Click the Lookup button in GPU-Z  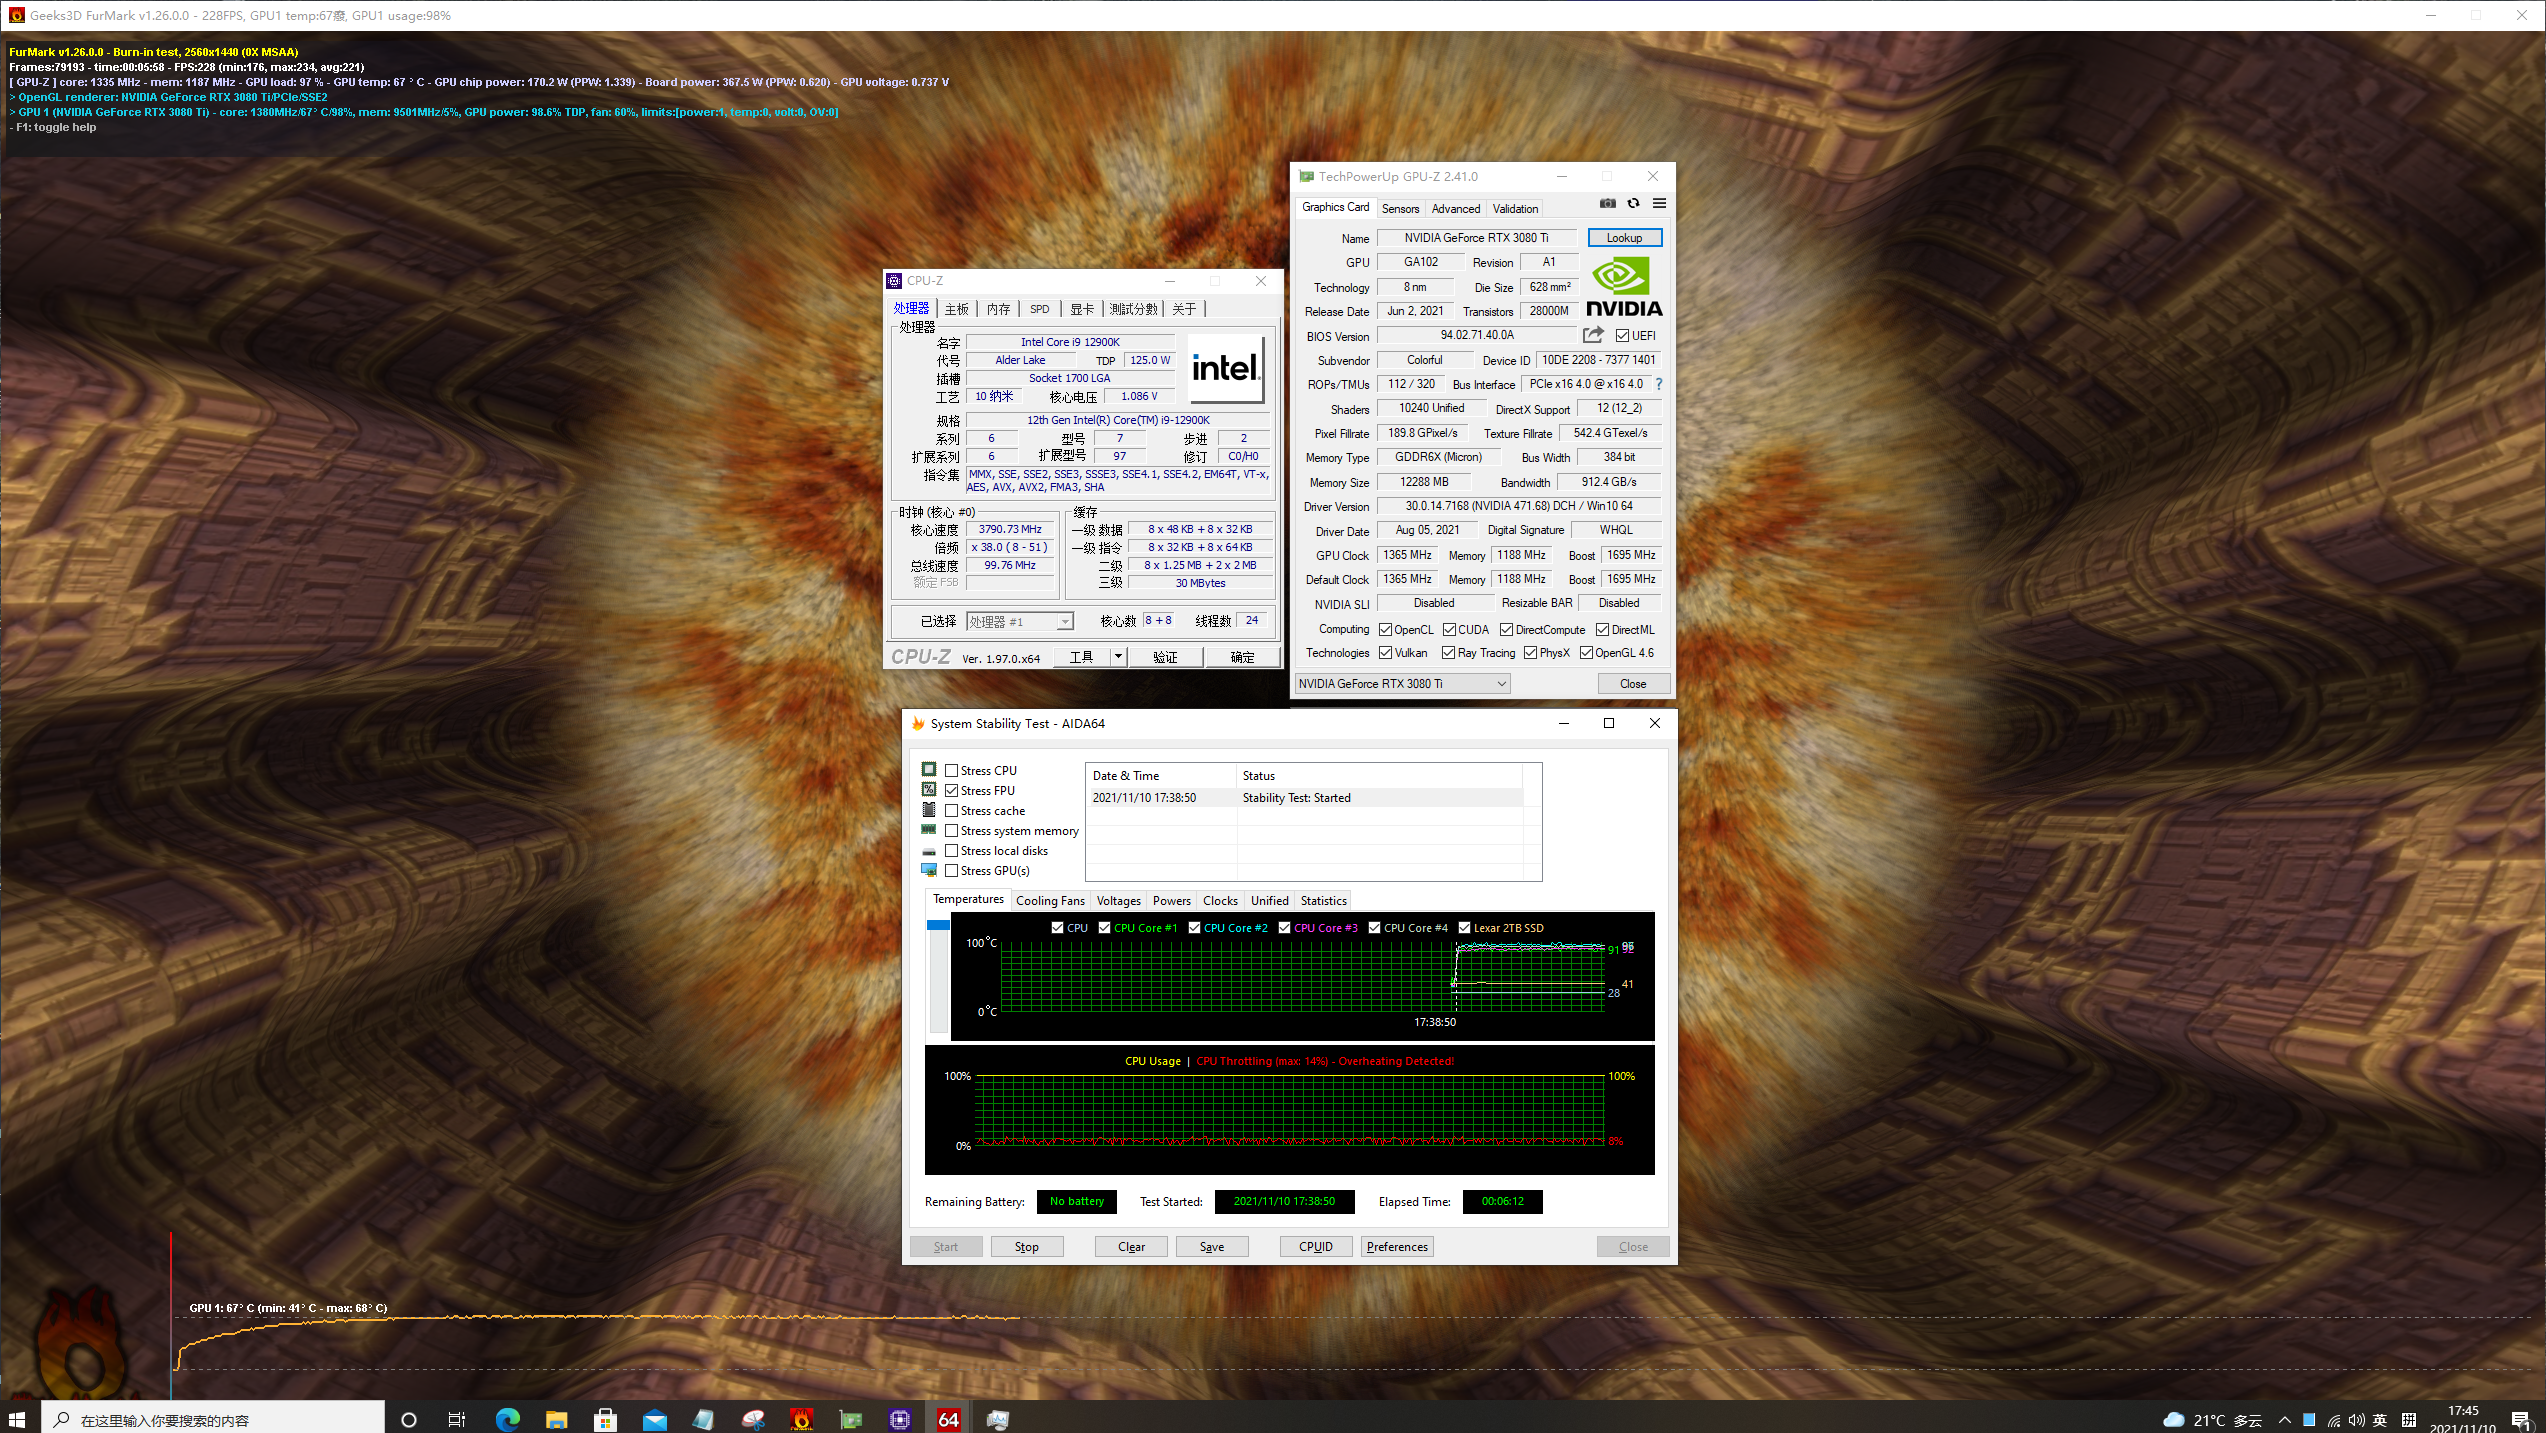click(1624, 238)
